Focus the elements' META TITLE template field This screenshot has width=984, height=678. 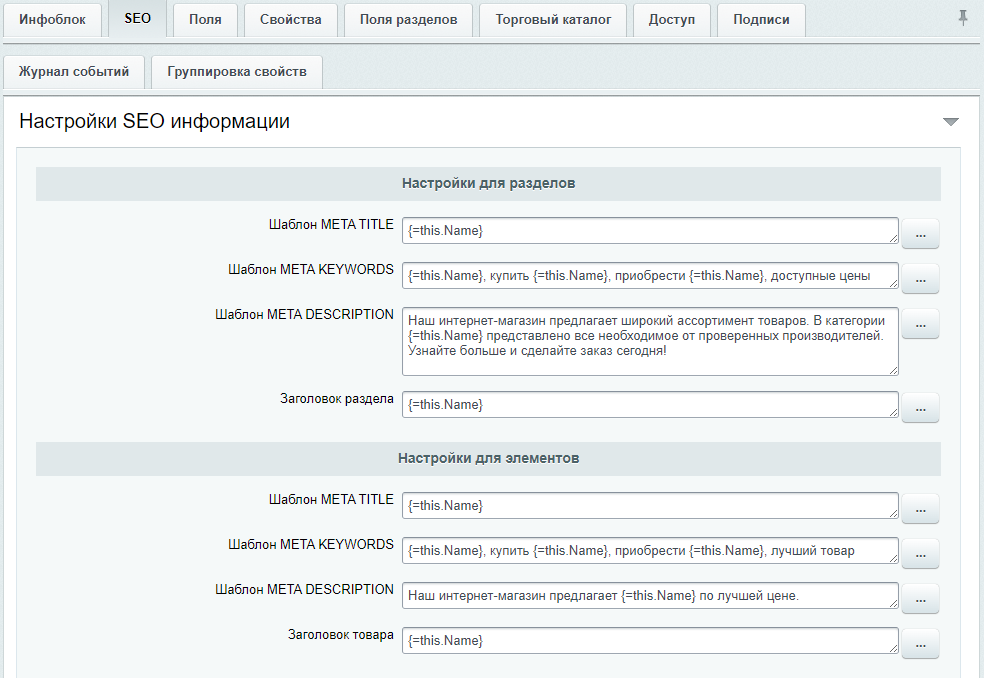click(650, 505)
